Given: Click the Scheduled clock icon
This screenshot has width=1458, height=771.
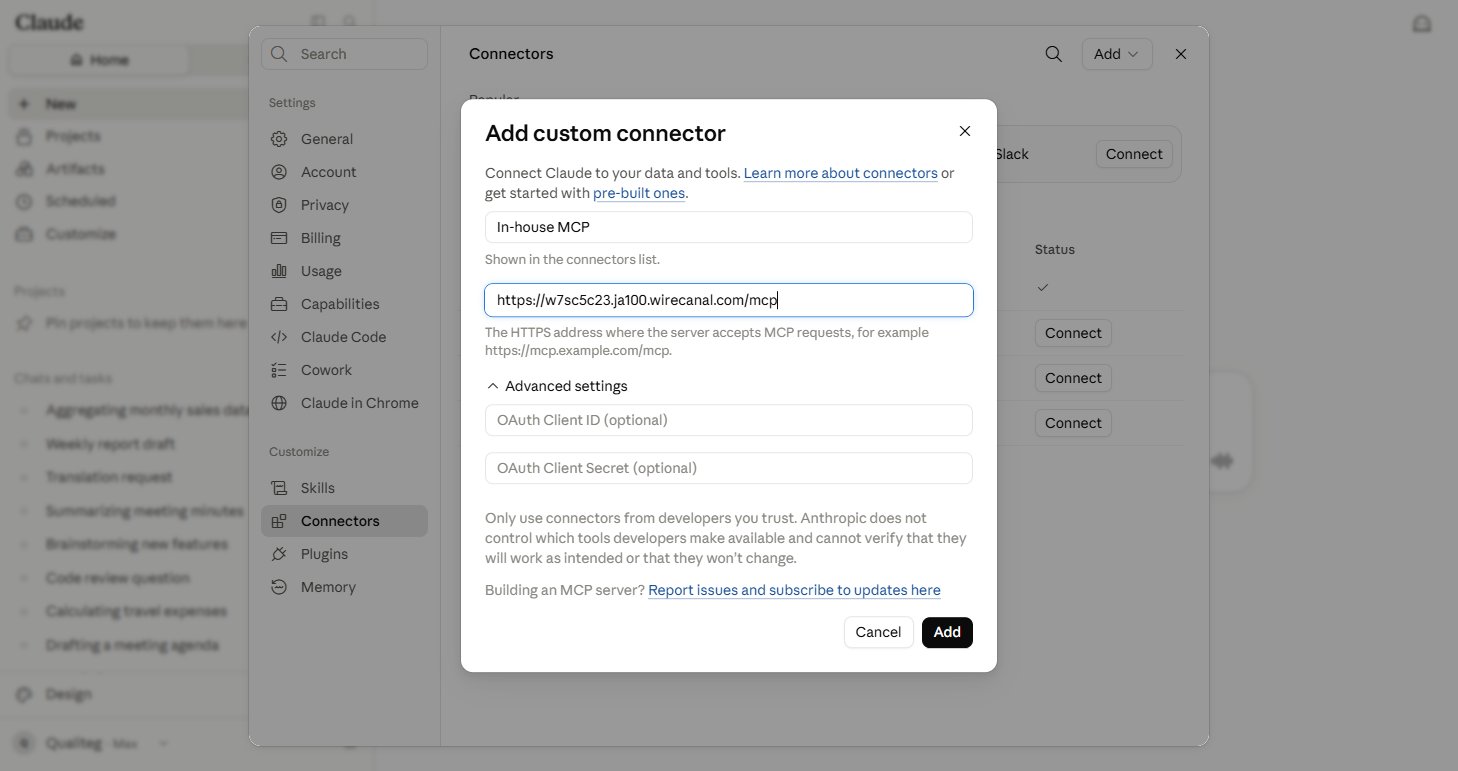Looking at the screenshot, I should pyautogui.click(x=24, y=201).
